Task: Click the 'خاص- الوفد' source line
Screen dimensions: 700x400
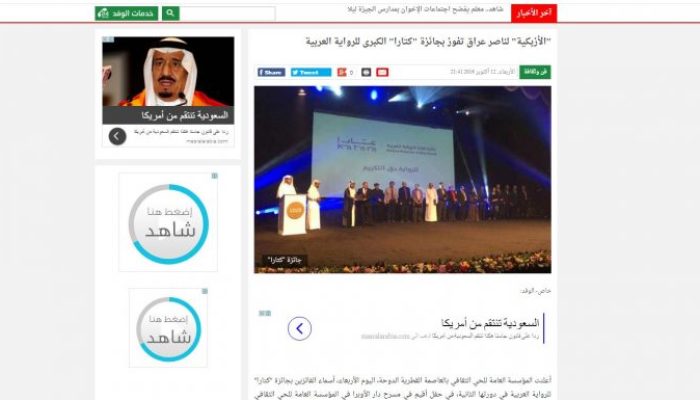Action: [x=535, y=291]
